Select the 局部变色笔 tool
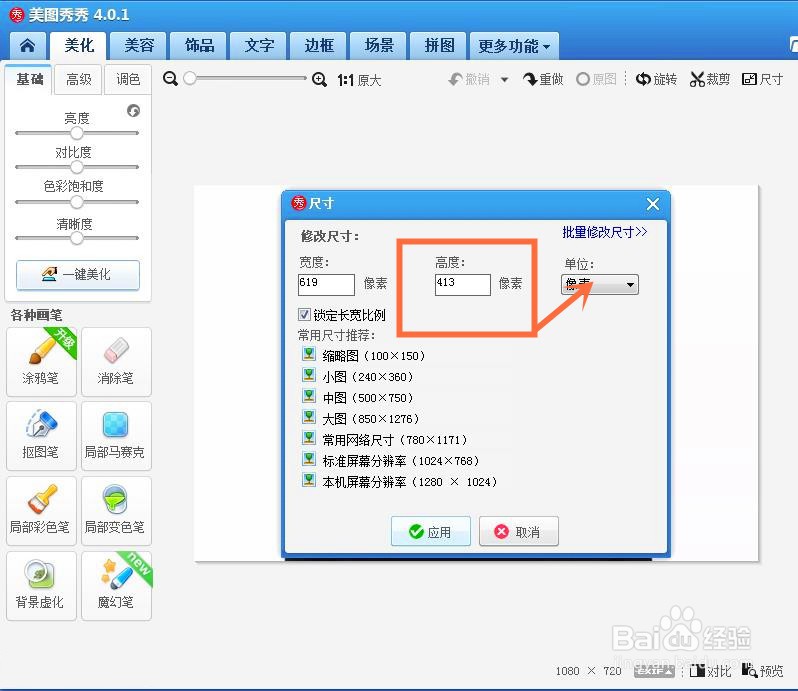The height and width of the screenshot is (691, 798). [x=116, y=511]
